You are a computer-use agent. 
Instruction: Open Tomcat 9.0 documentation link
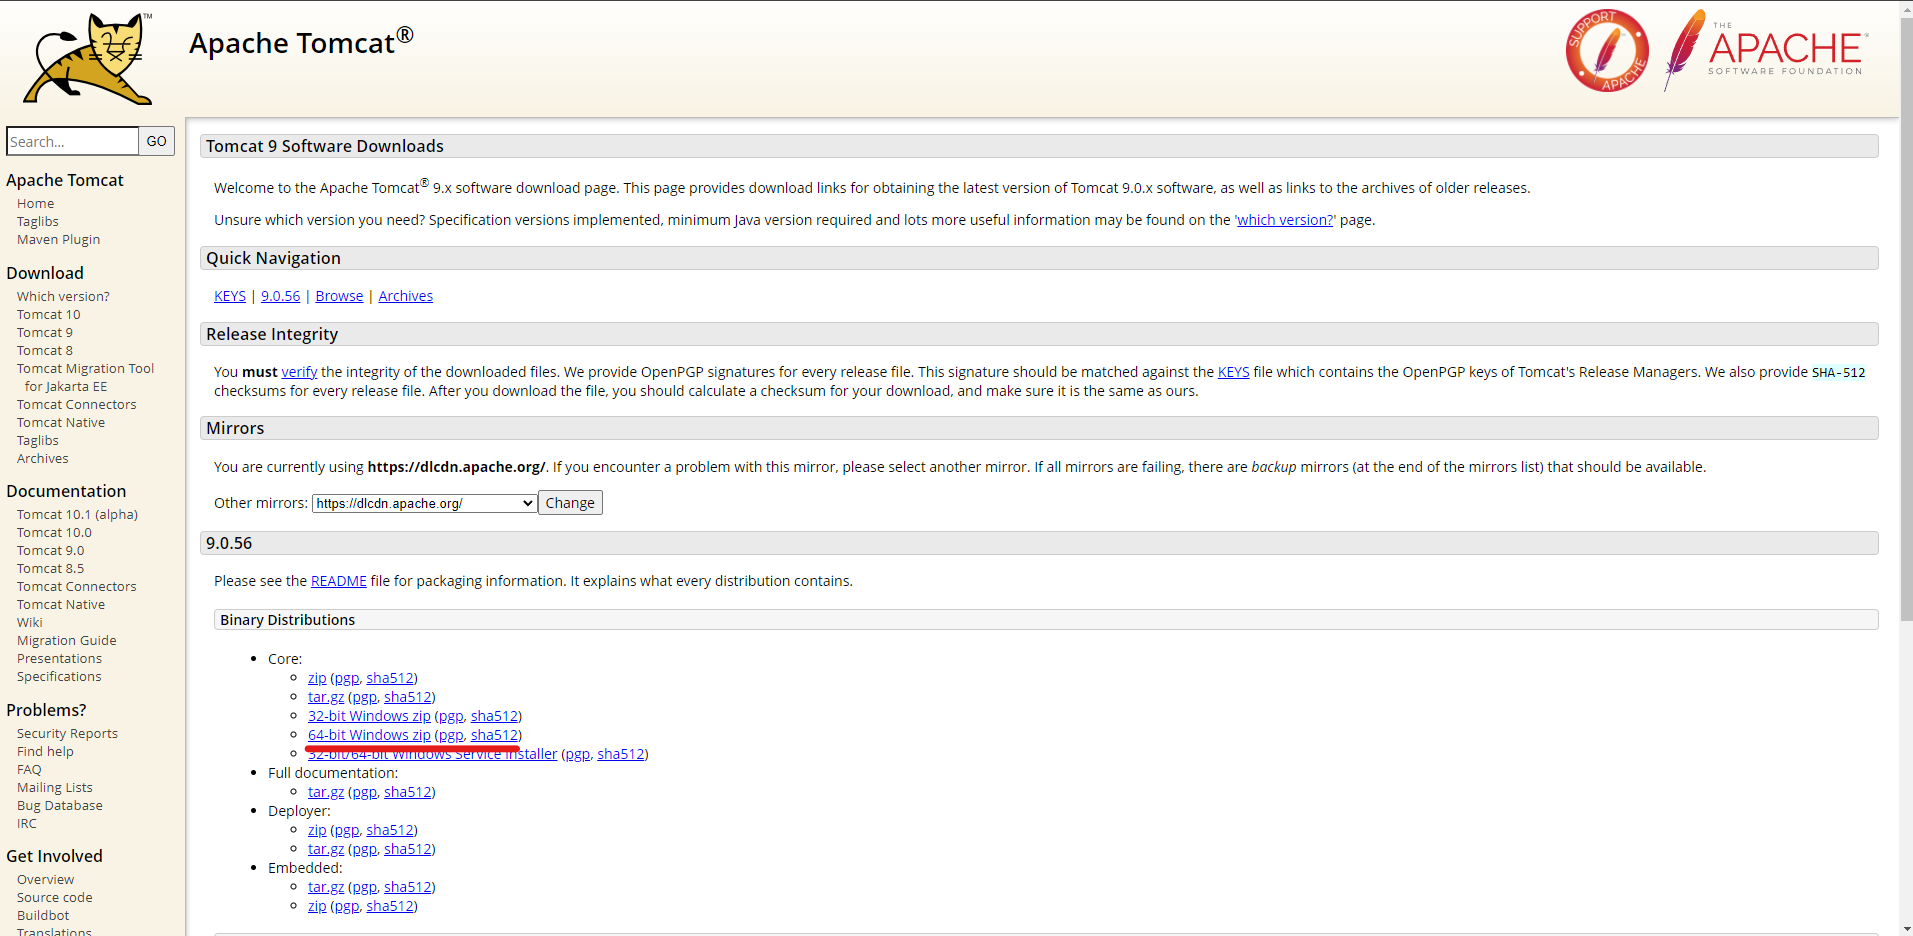(x=51, y=550)
